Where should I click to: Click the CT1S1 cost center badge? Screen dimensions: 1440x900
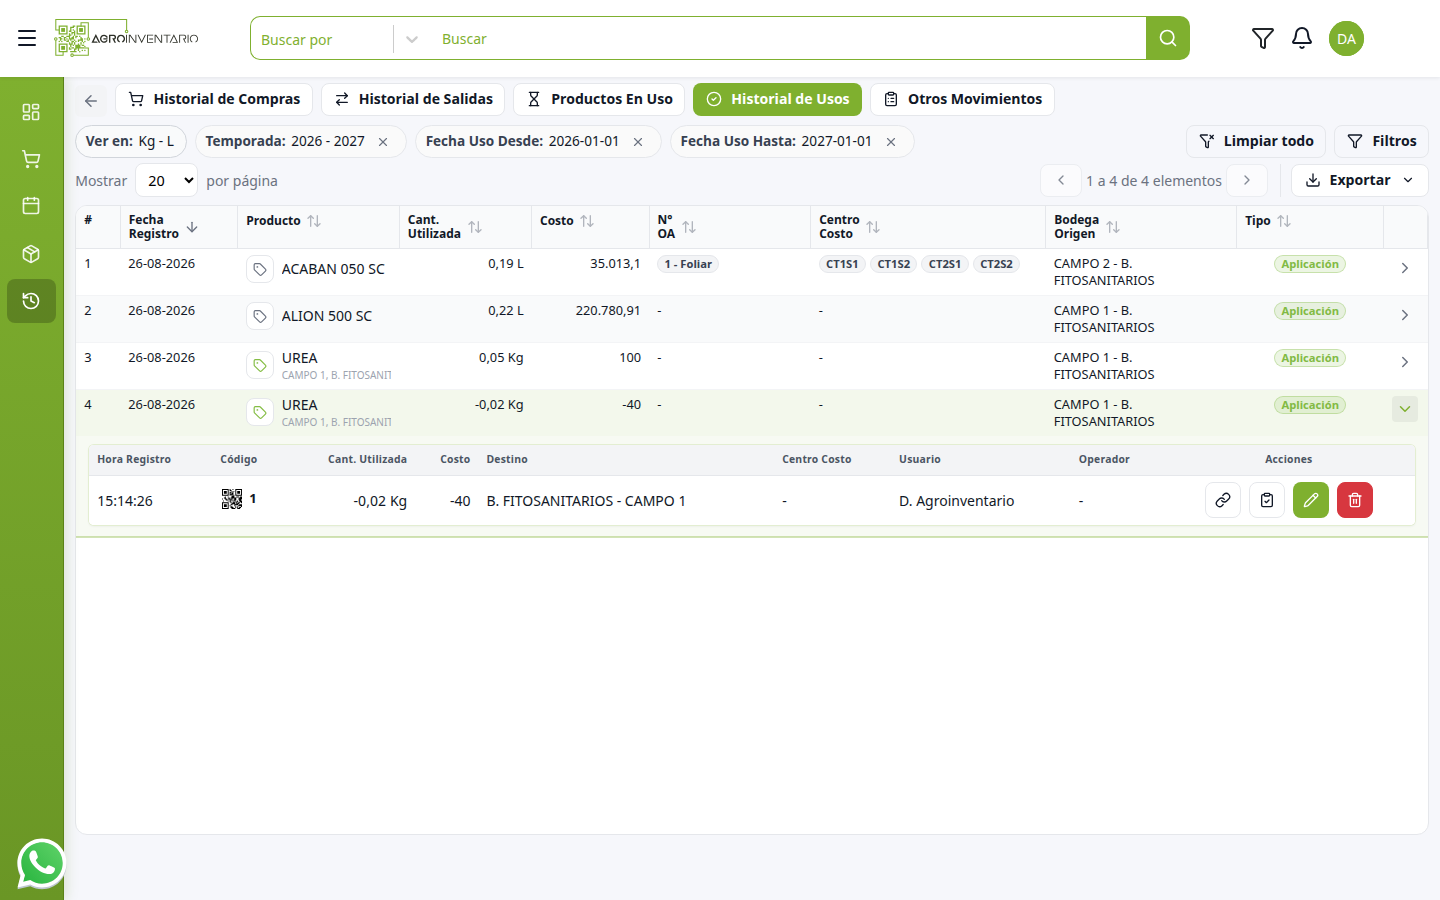tap(842, 264)
